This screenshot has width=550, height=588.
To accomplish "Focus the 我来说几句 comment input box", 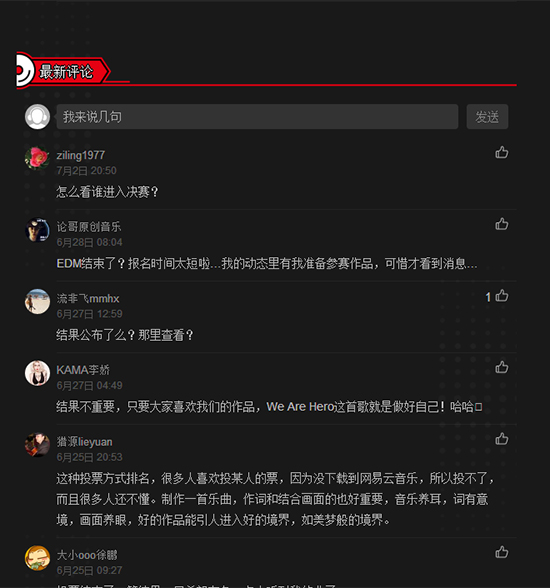I will tap(257, 117).
